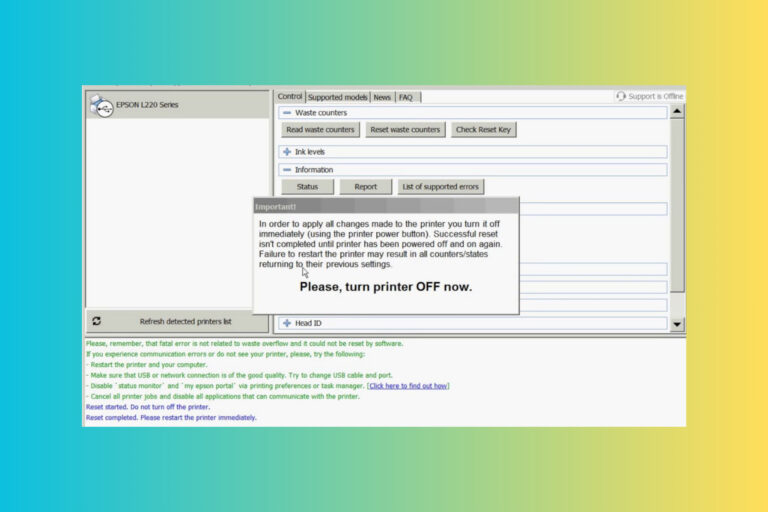The width and height of the screenshot is (768, 512).
Task: Click the Check Reset Key button
Action: pyautogui.click(x=483, y=129)
